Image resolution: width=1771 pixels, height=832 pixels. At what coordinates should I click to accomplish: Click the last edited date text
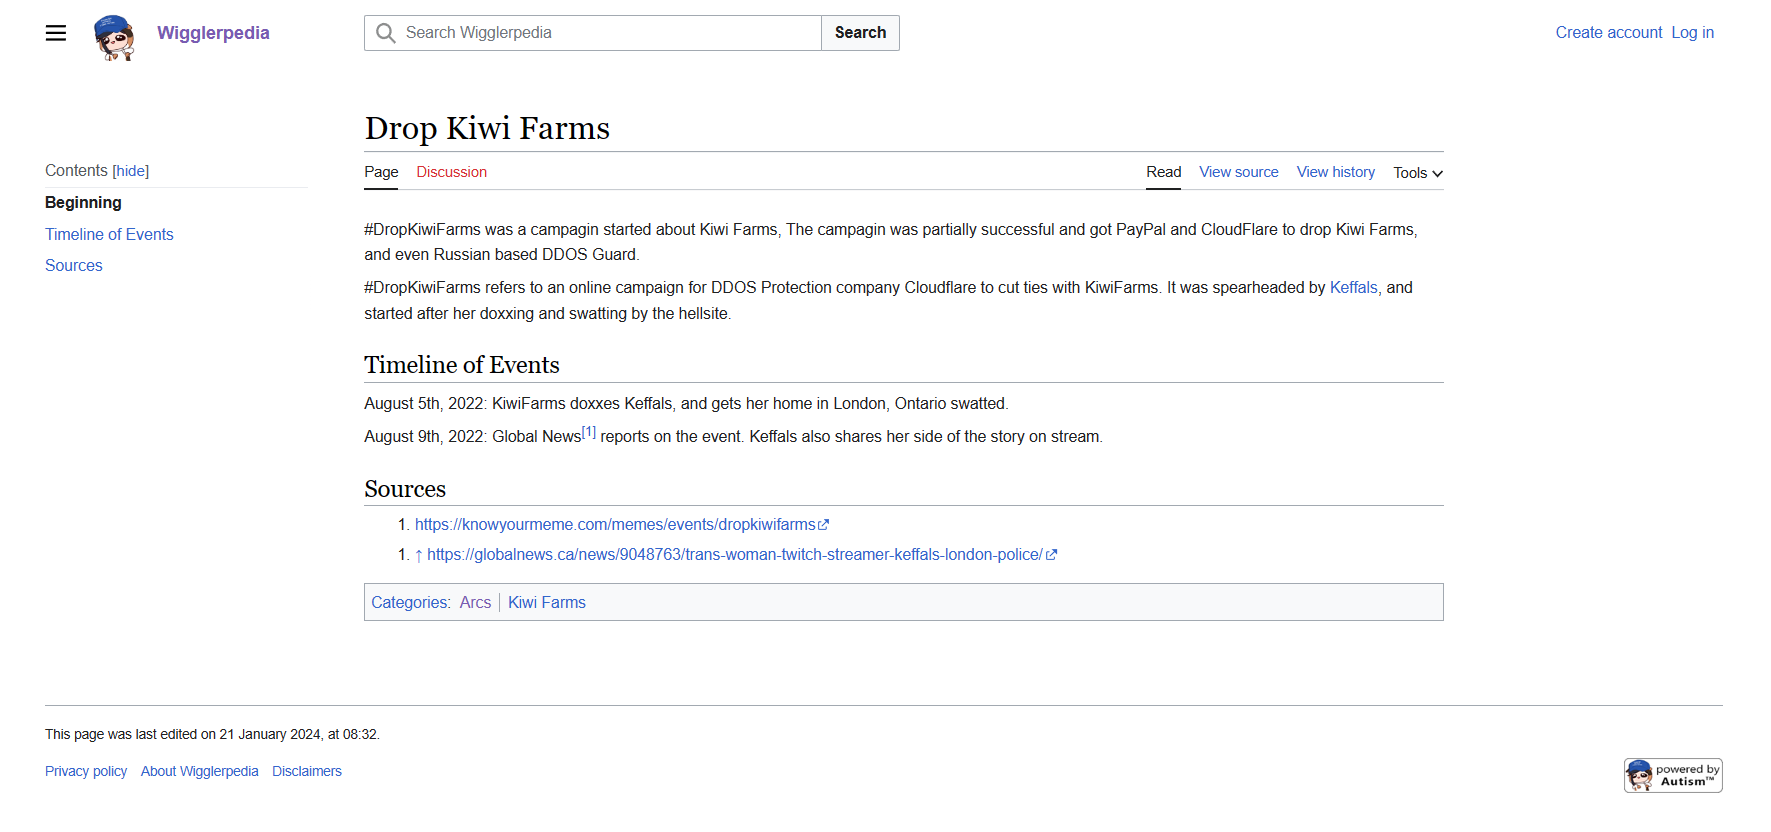(212, 734)
